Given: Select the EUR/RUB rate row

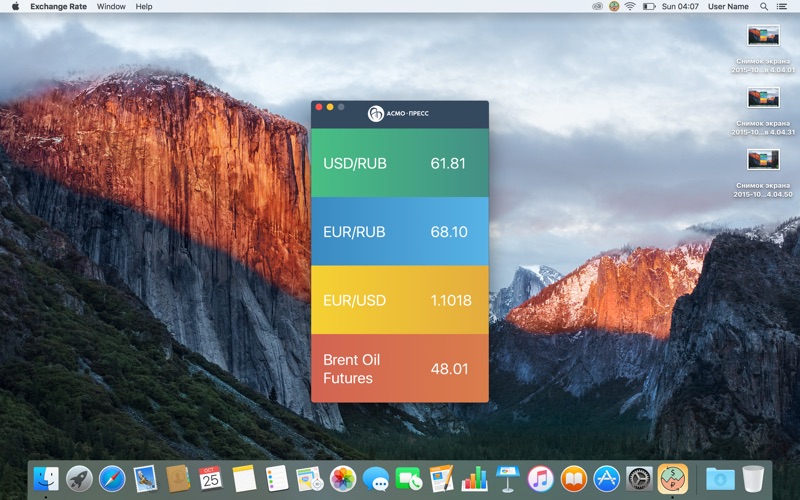Looking at the screenshot, I should [x=399, y=231].
